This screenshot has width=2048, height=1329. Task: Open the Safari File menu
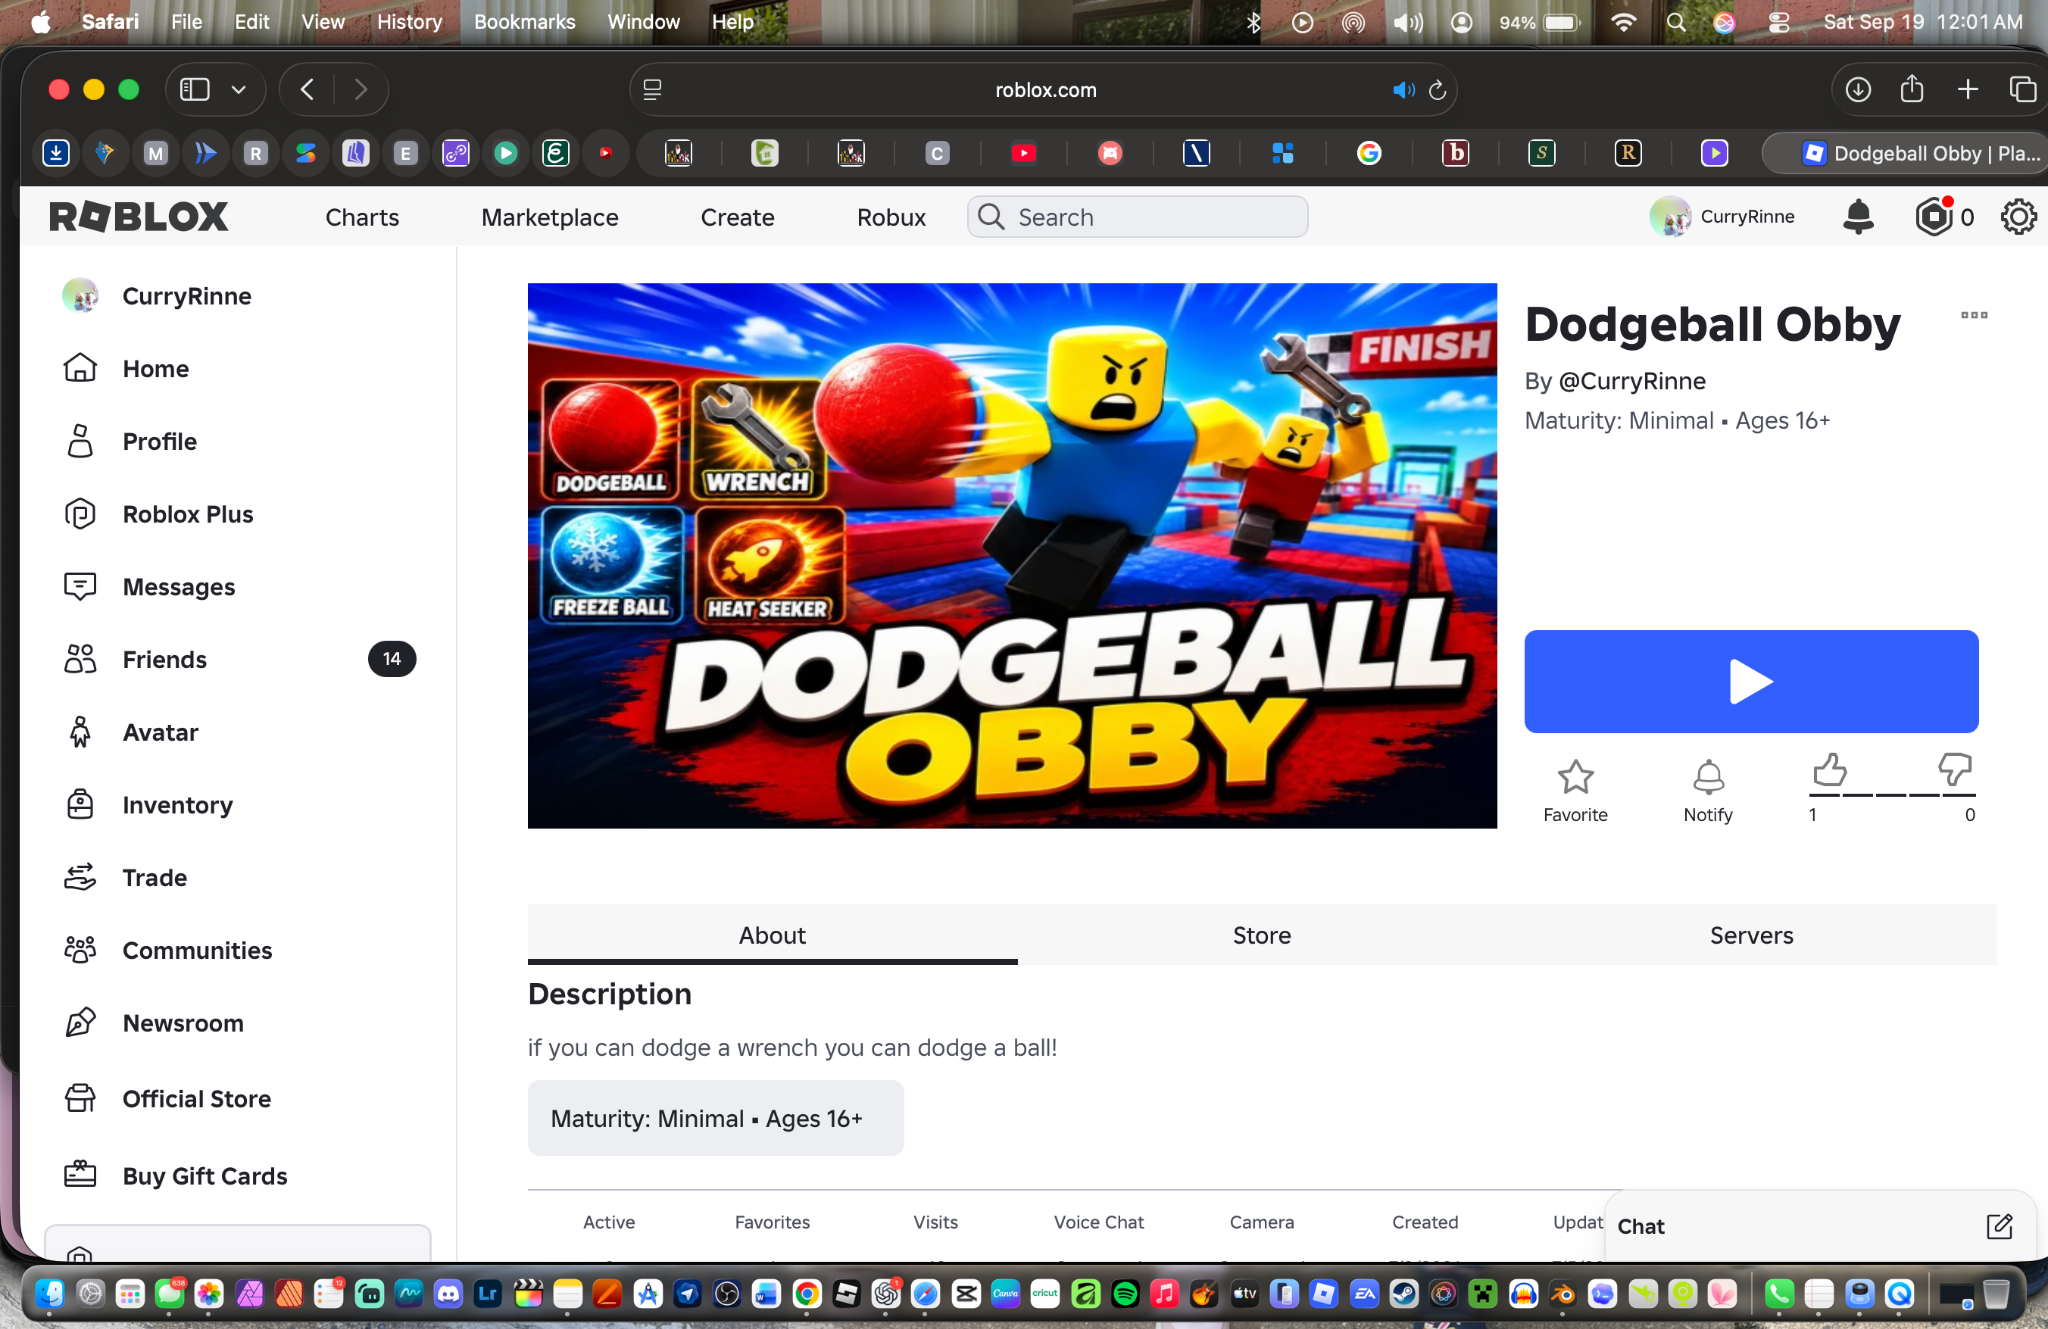pyautogui.click(x=186, y=22)
